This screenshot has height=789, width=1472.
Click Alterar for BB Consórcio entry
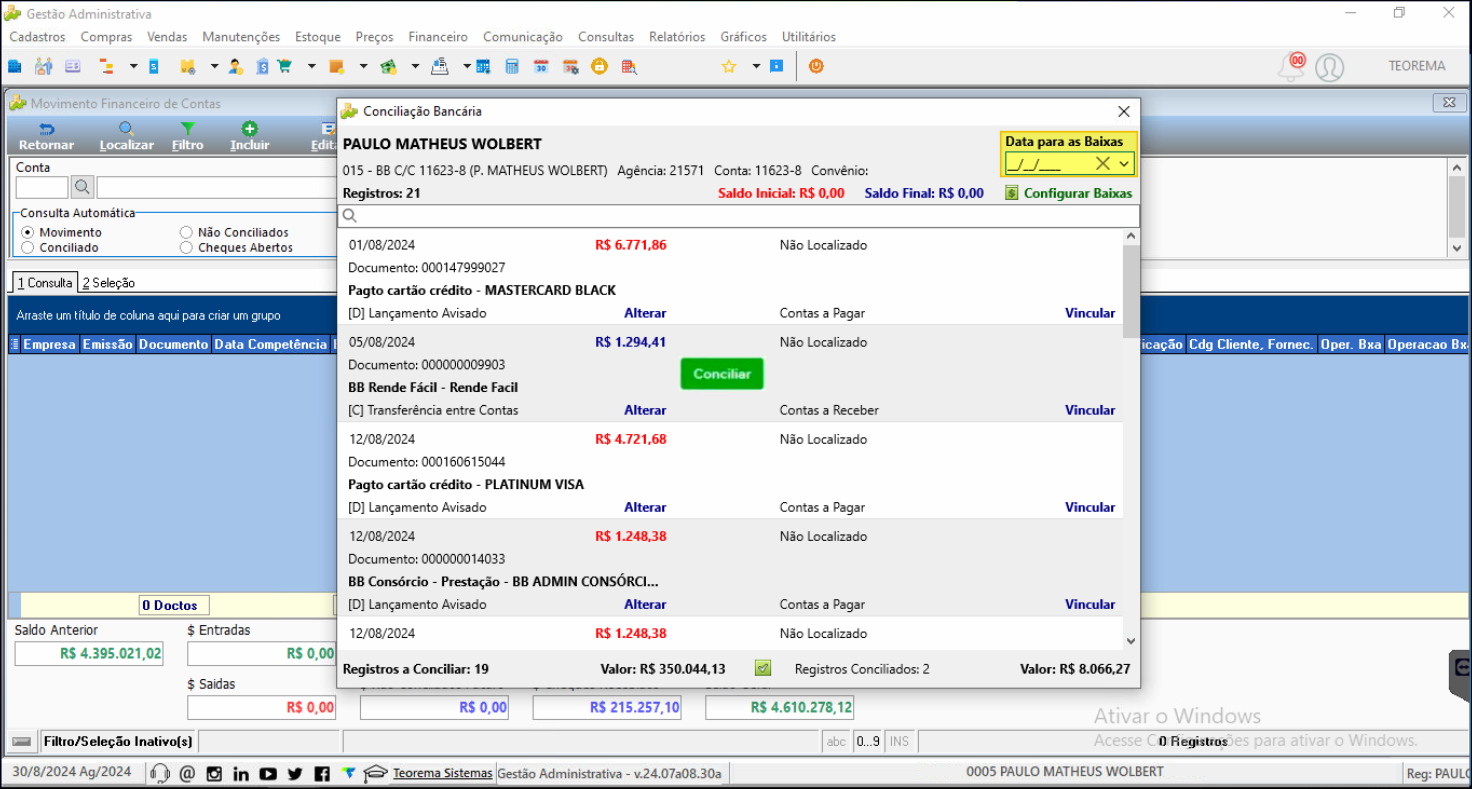tap(645, 604)
